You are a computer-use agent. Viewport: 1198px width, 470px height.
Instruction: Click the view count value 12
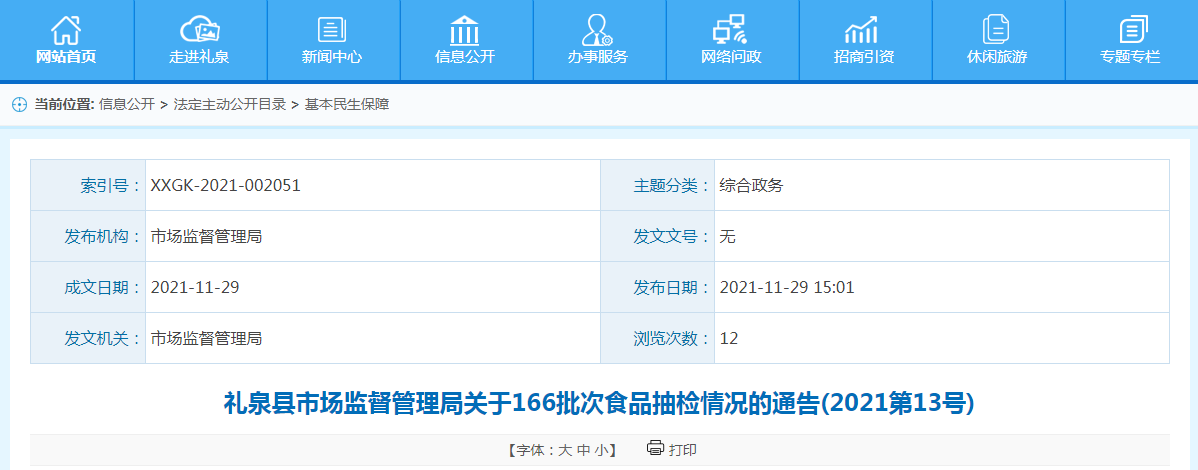[x=729, y=338]
